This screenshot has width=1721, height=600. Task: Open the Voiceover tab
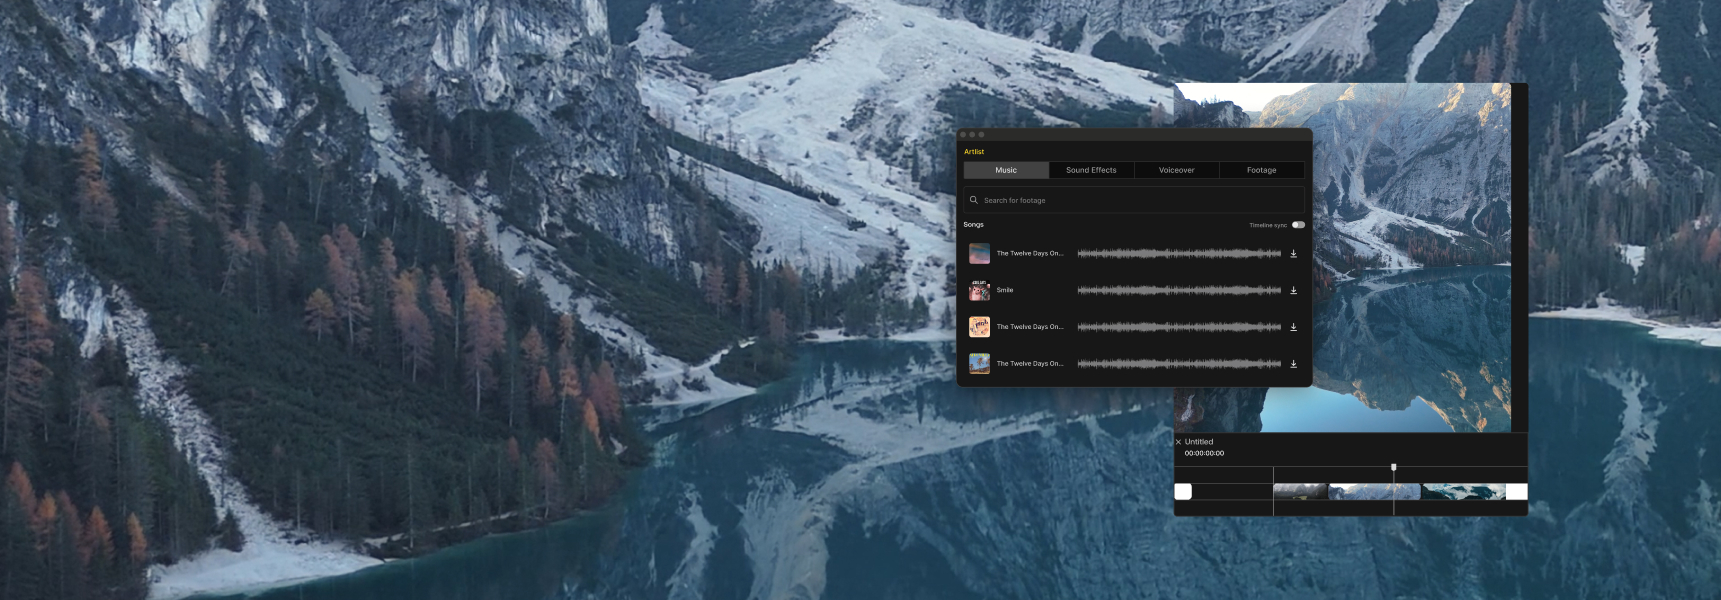[x=1176, y=170]
